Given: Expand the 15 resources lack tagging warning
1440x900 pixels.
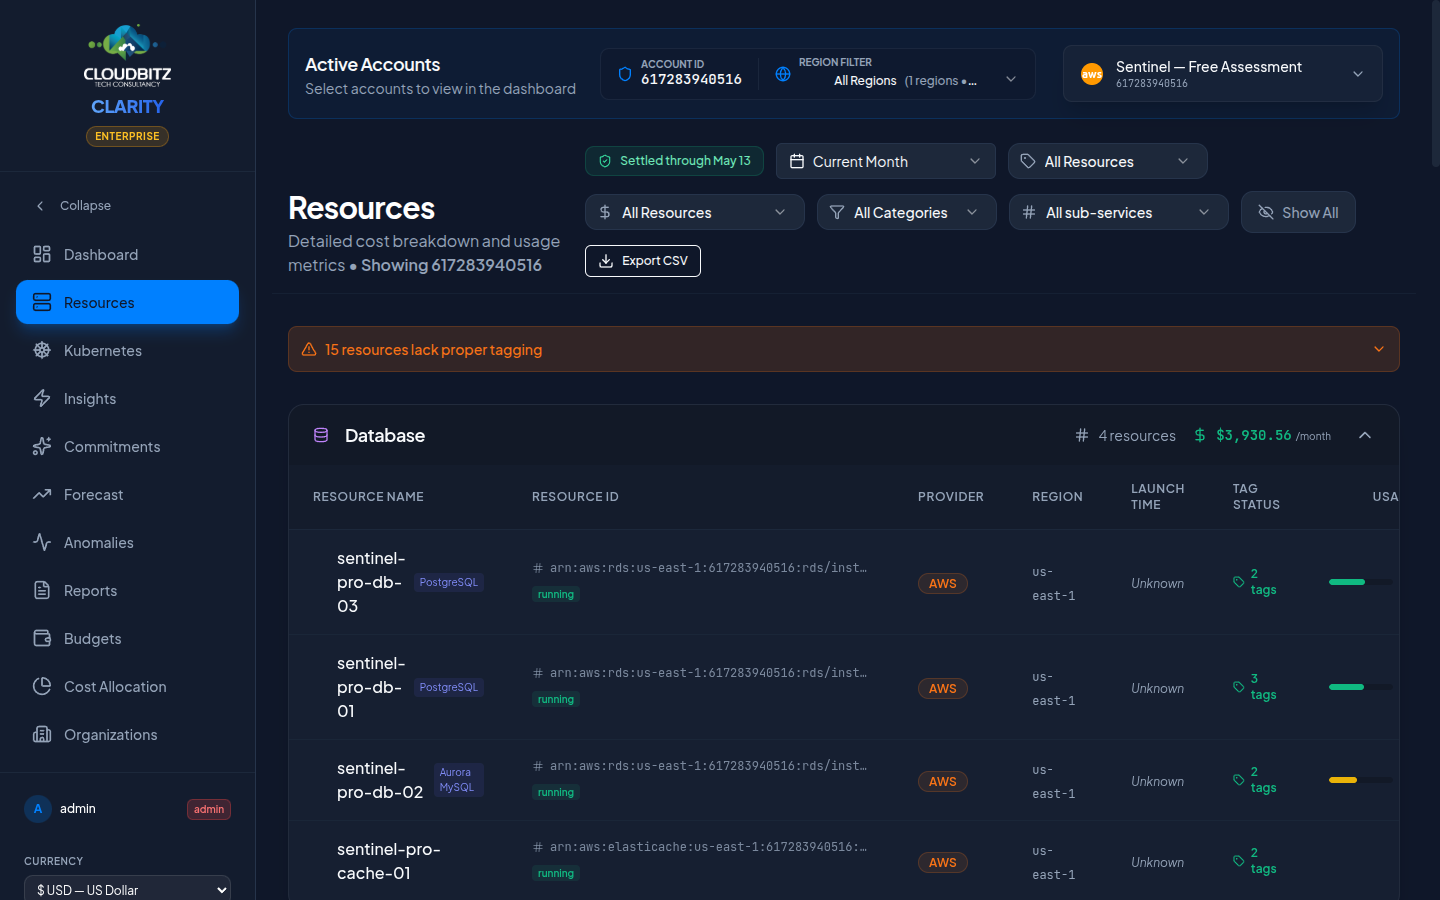Looking at the screenshot, I should click(x=844, y=349).
